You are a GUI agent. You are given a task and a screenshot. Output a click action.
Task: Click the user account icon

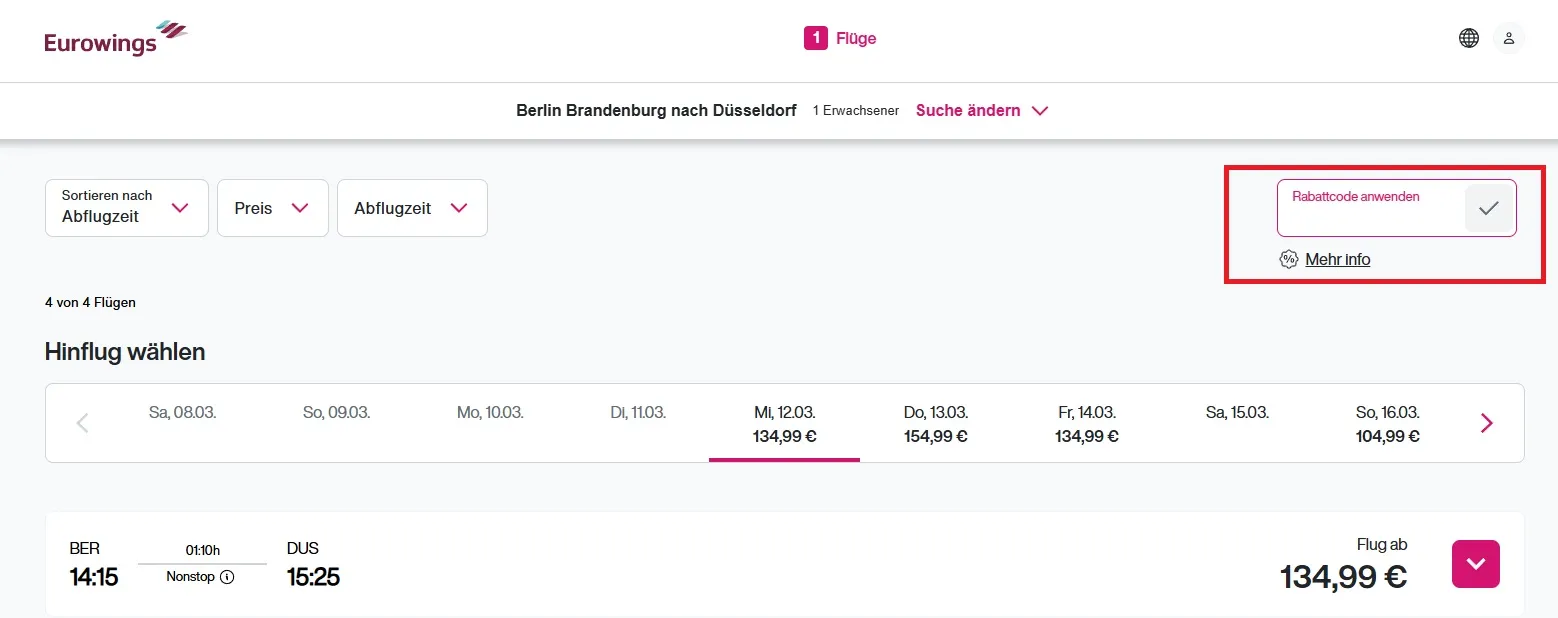tap(1509, 37)
